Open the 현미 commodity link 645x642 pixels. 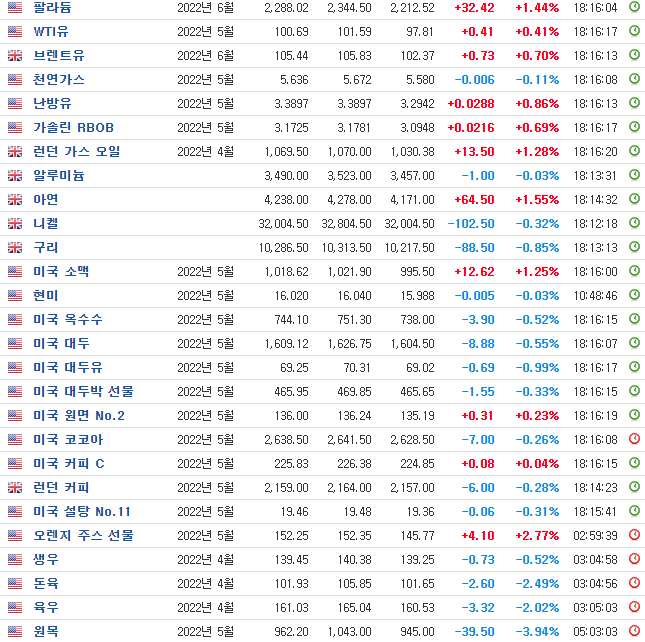click(x=46, y=295)
